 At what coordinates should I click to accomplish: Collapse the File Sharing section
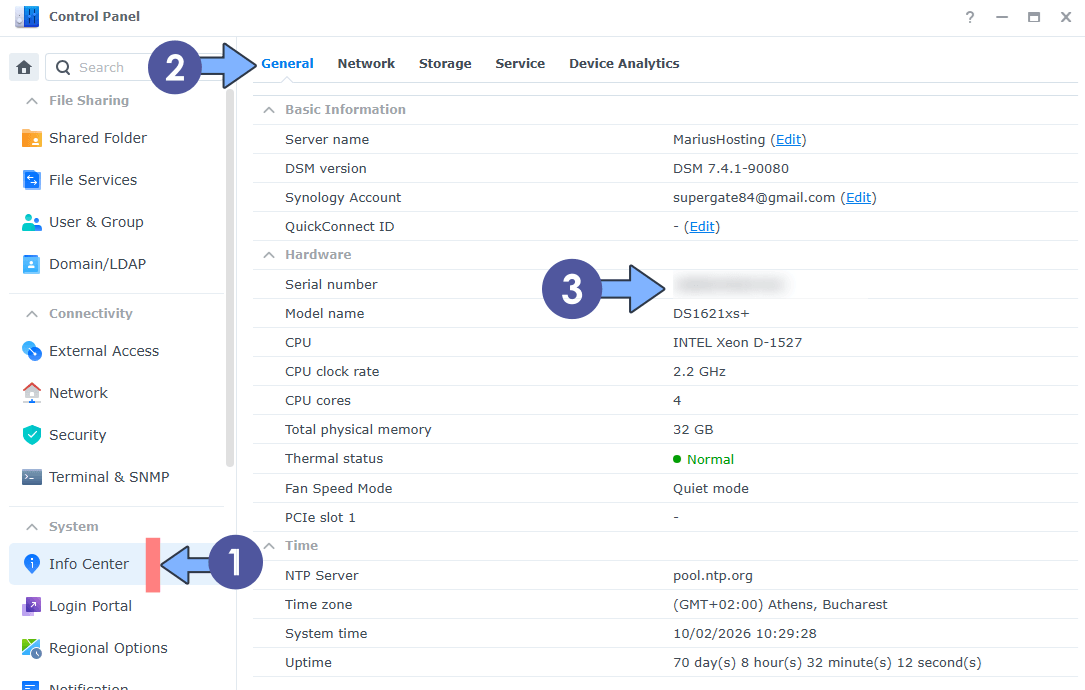click(x=32, y=101)
